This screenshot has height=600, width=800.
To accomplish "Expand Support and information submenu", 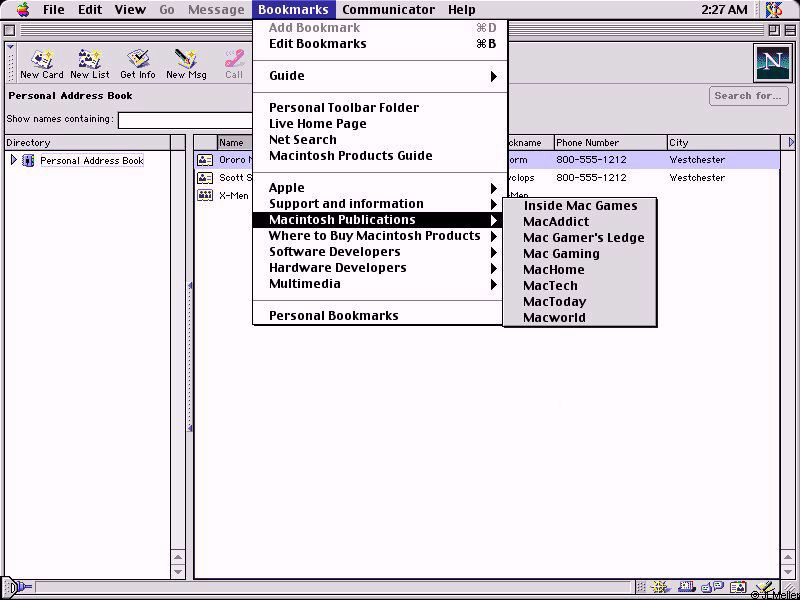I will (x=493, y=204).
